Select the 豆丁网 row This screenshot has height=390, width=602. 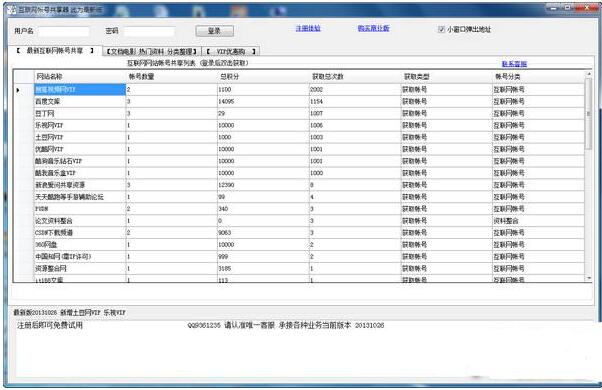299,114
